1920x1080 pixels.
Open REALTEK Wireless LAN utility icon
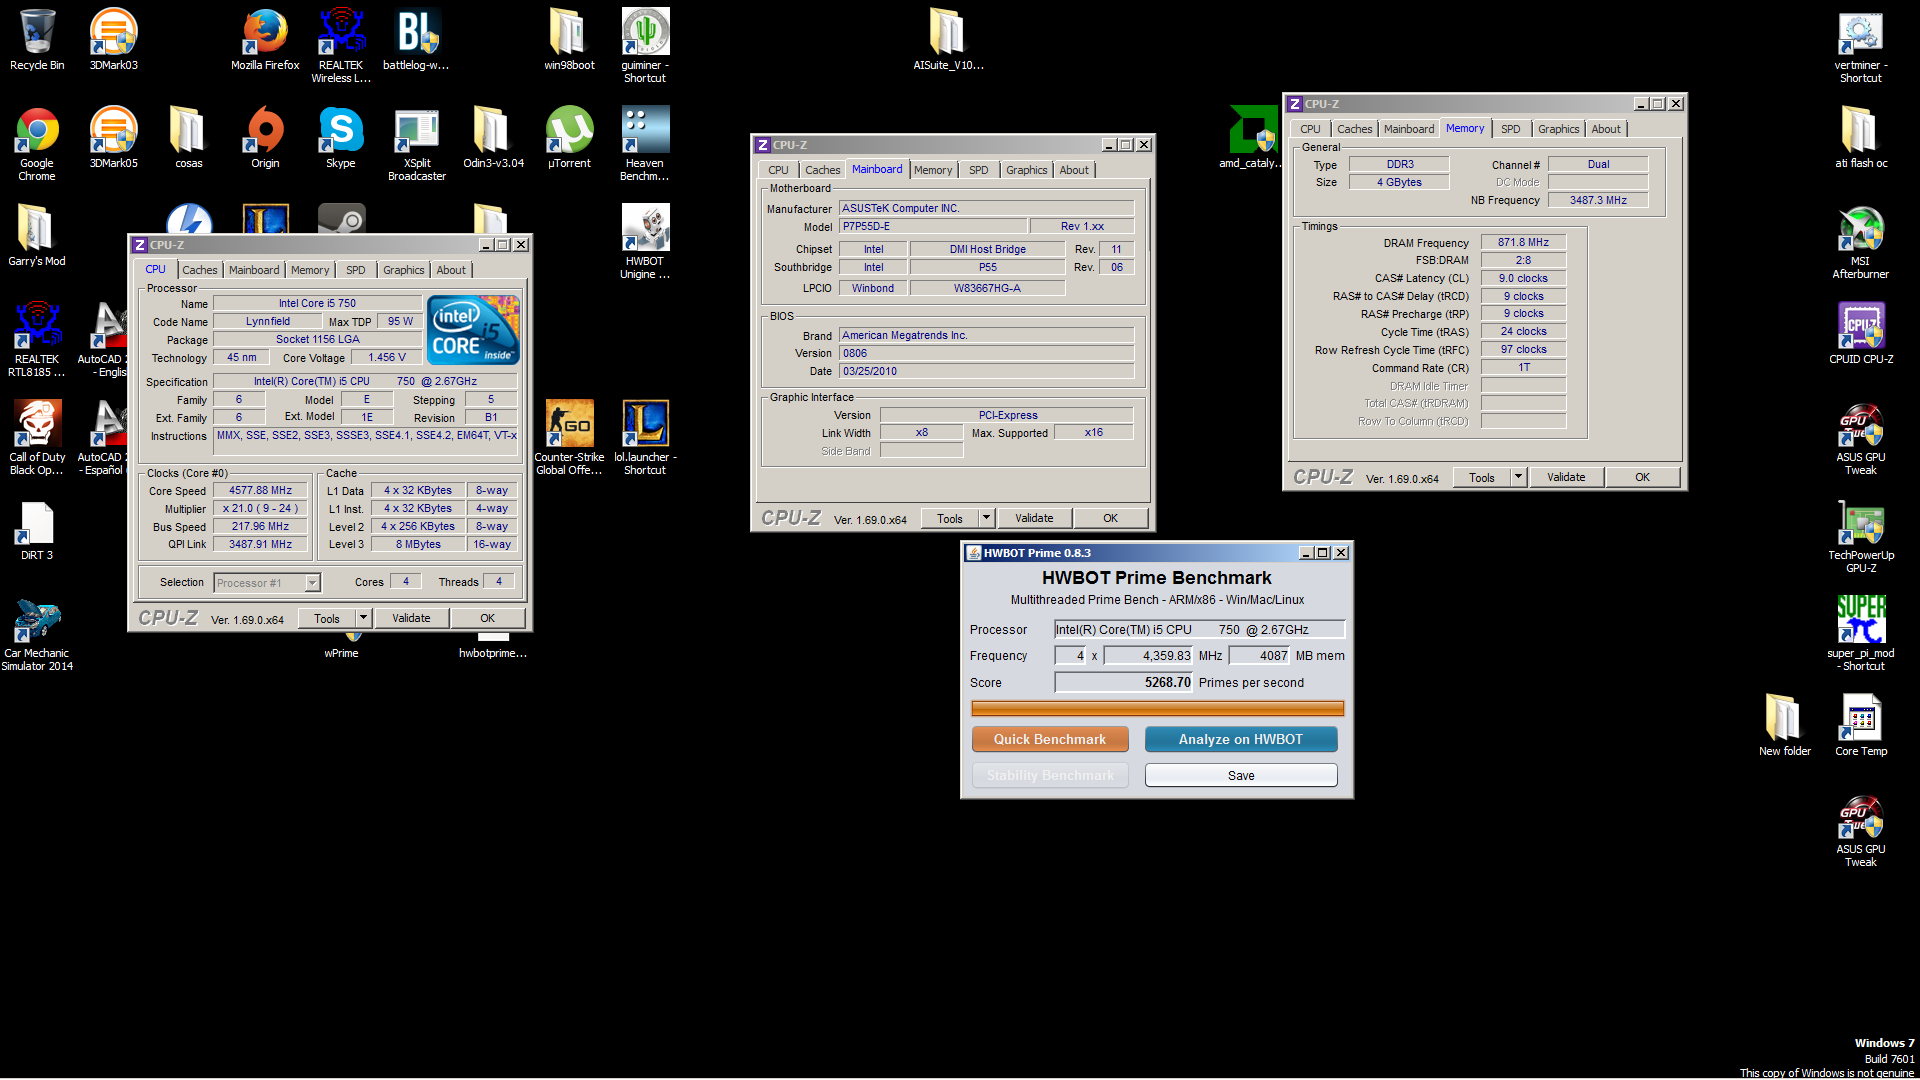tap(341, 45)
